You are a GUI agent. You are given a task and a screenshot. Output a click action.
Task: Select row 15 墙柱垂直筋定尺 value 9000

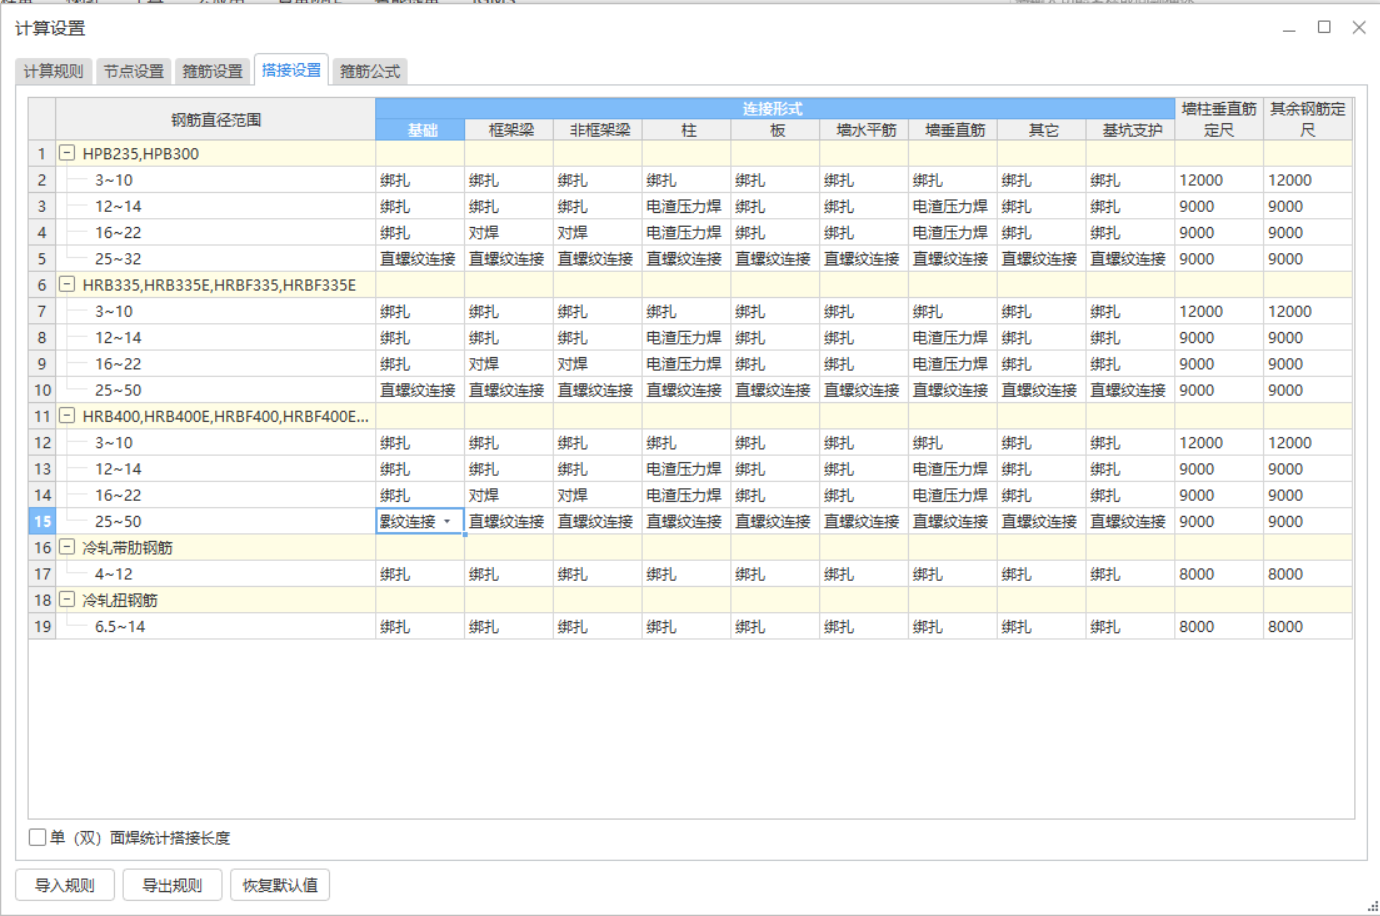pos(1219,521)
